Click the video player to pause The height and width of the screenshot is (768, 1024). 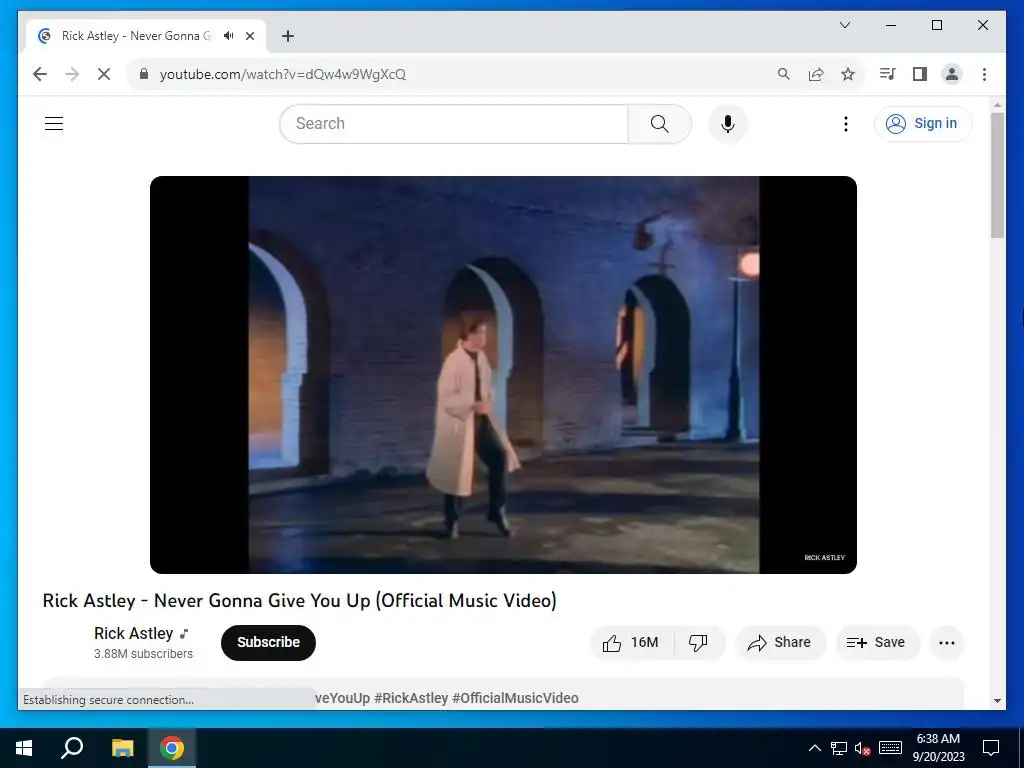(x=503, y=374)
